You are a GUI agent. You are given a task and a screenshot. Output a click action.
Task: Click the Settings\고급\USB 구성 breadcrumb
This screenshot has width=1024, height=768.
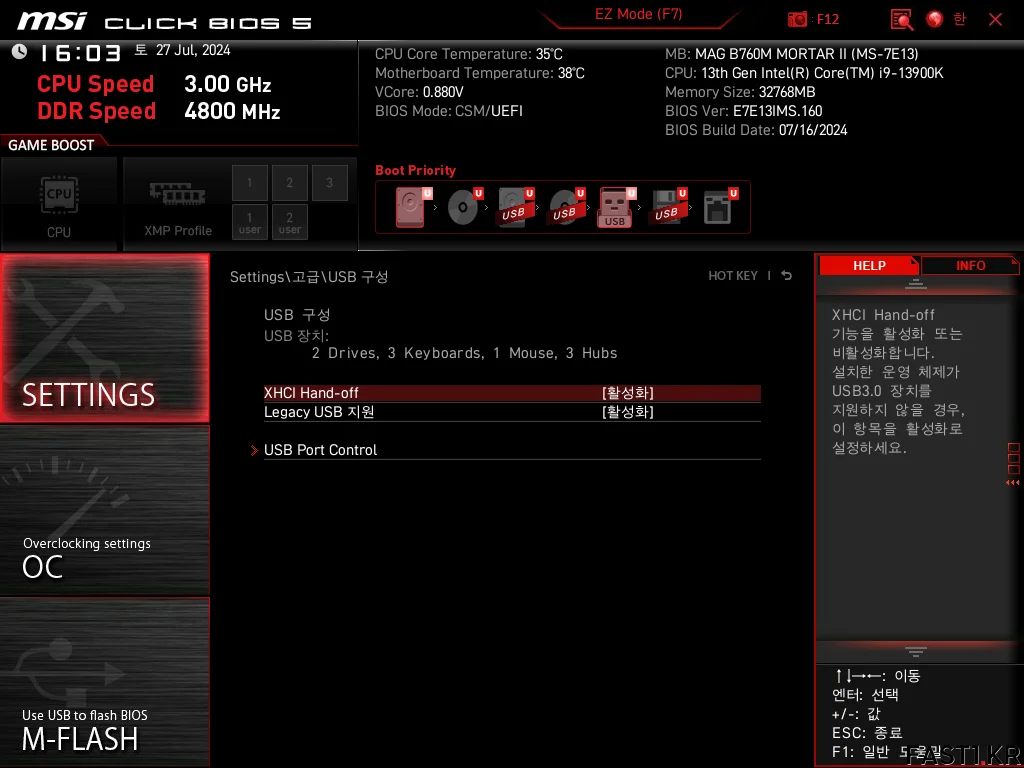coord(309,277)
